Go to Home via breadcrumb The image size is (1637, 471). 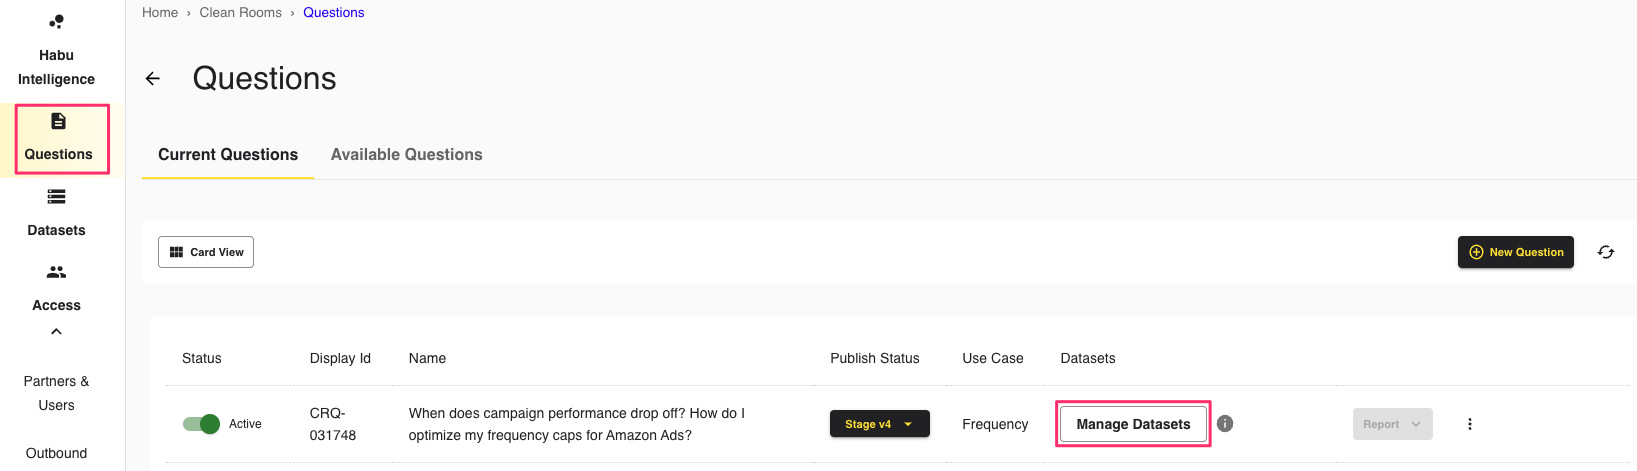(160, 12)
